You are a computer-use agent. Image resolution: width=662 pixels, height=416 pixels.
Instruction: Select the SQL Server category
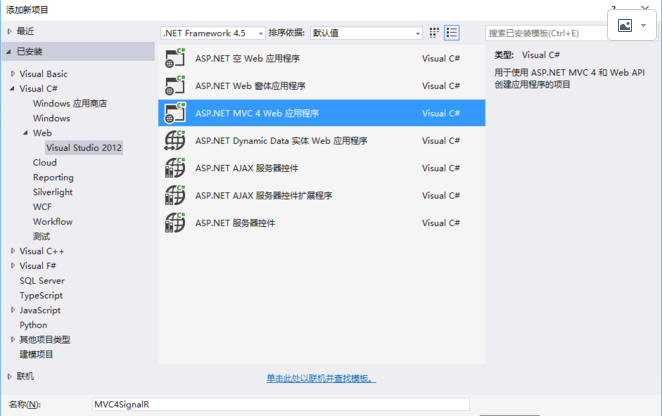42,281
